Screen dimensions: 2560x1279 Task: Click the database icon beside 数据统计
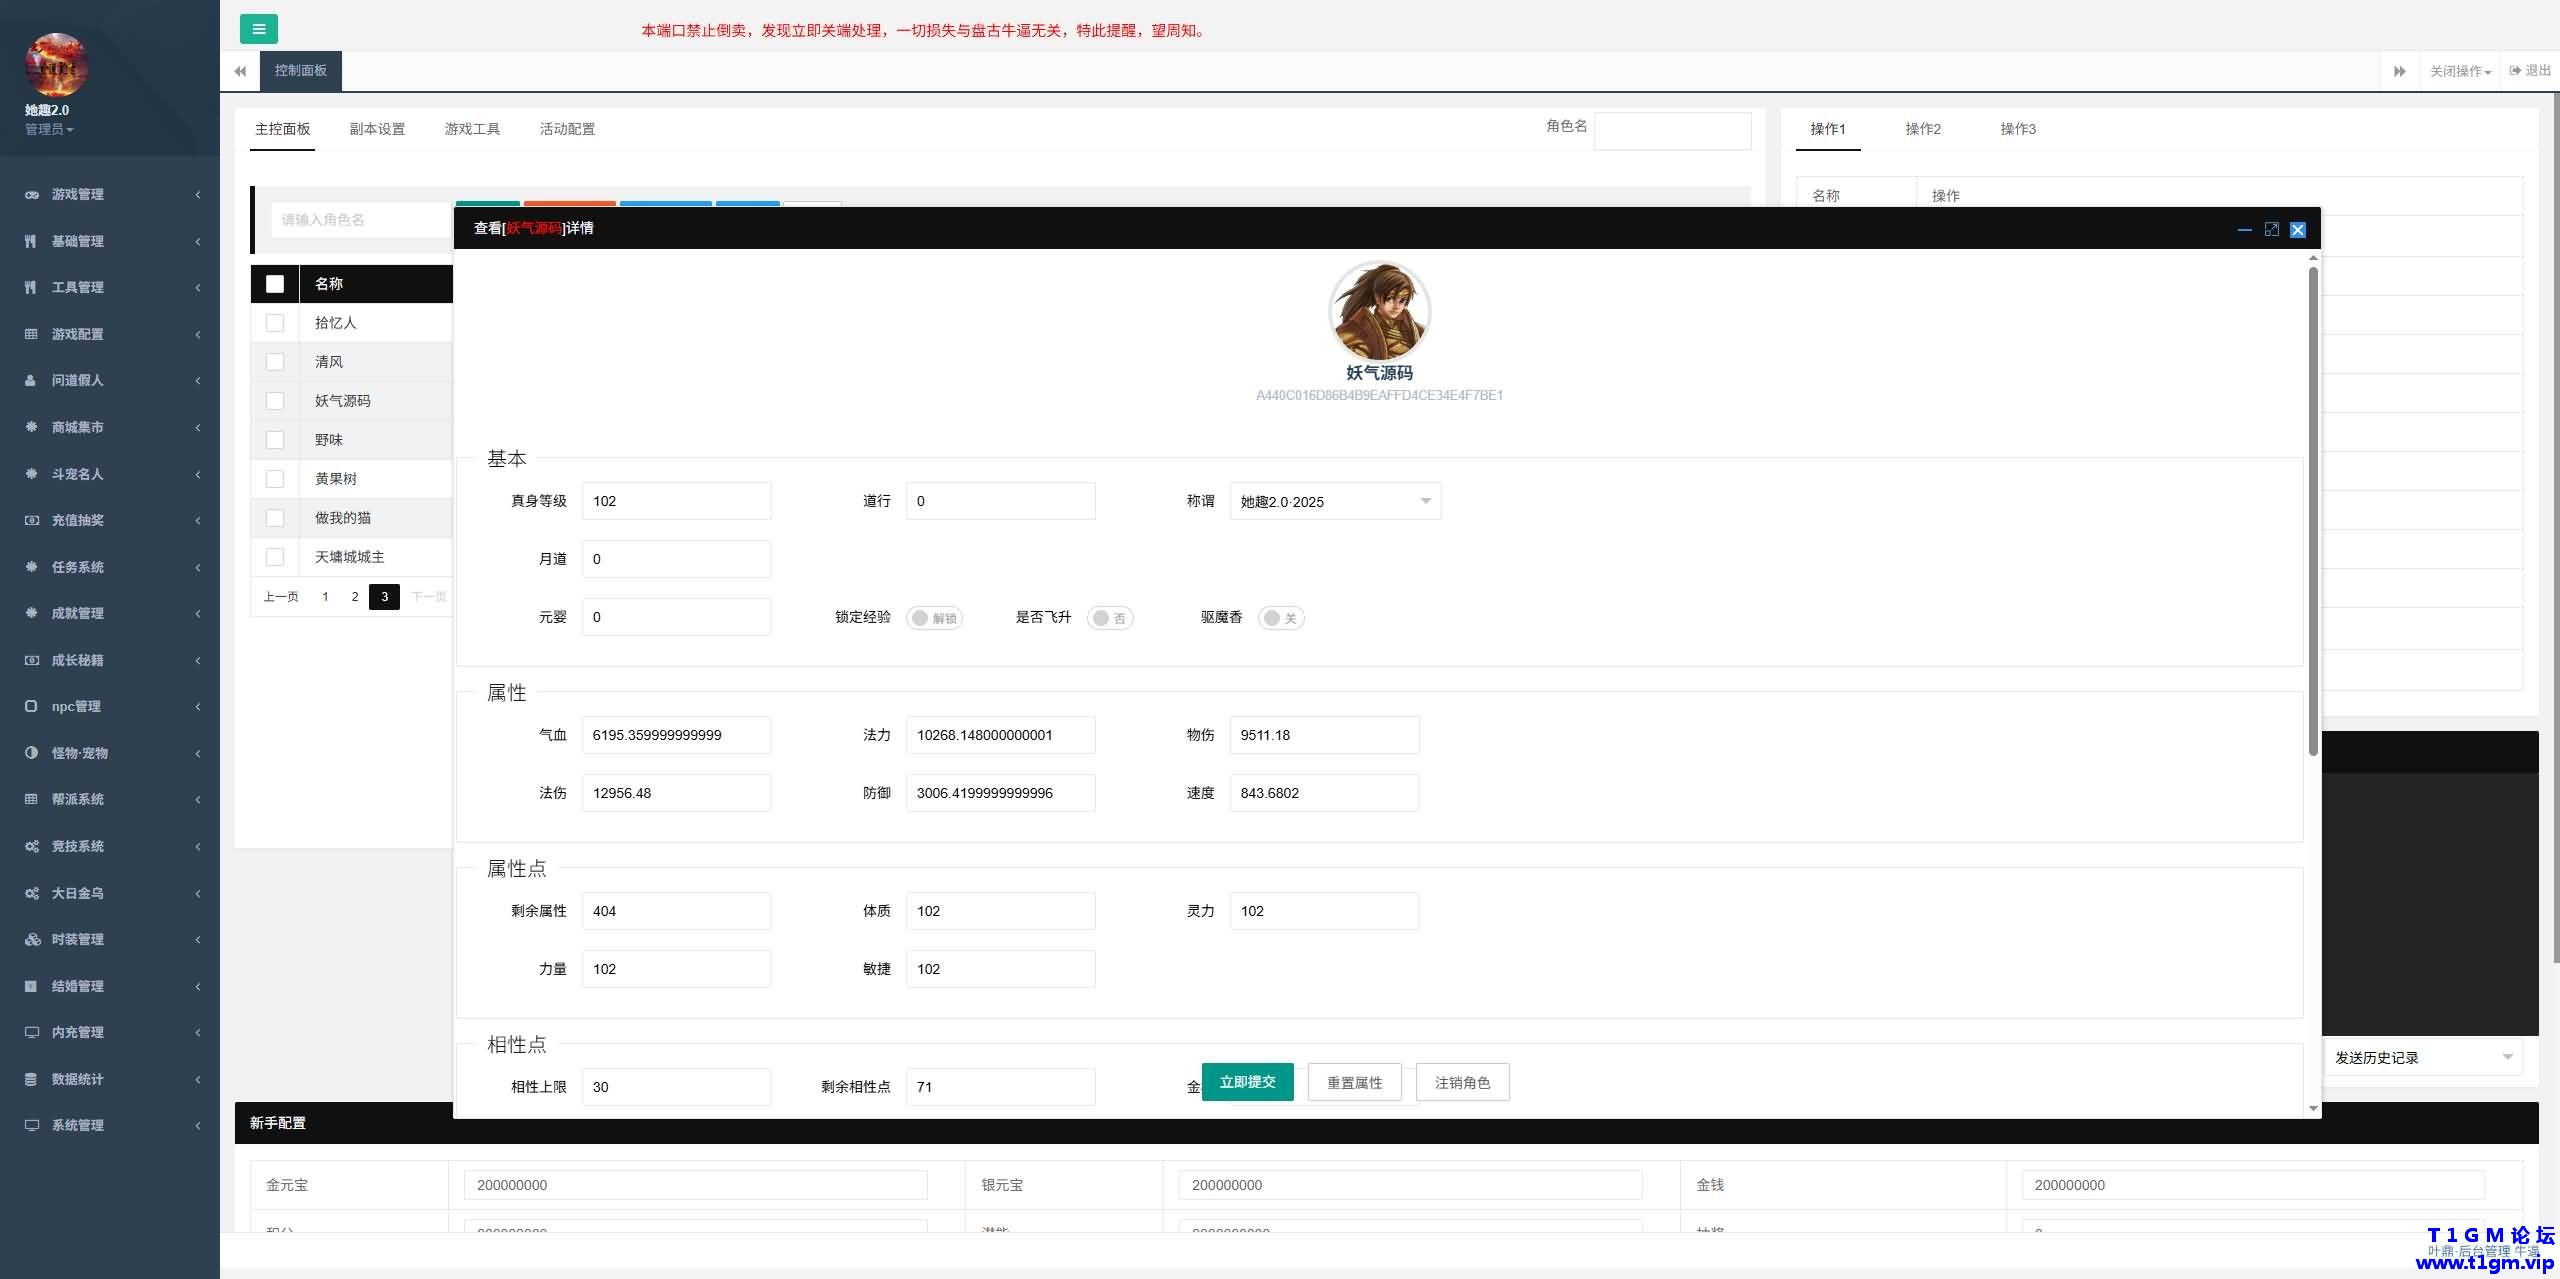tap(31, 1079)
